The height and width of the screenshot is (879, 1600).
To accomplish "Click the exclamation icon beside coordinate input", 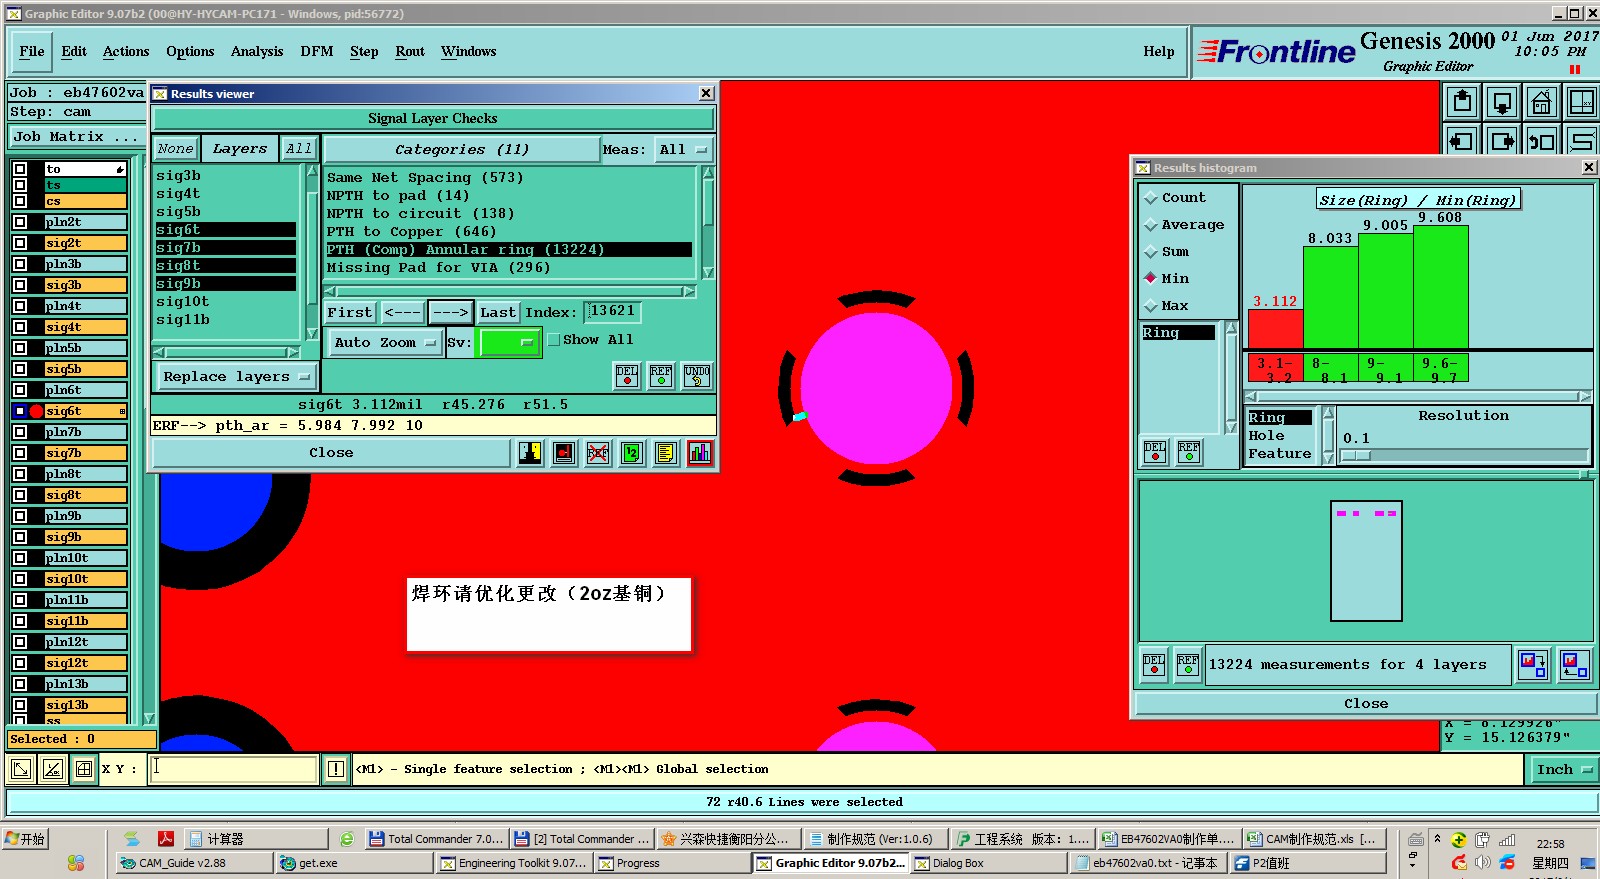I will (x=336, y=769).
